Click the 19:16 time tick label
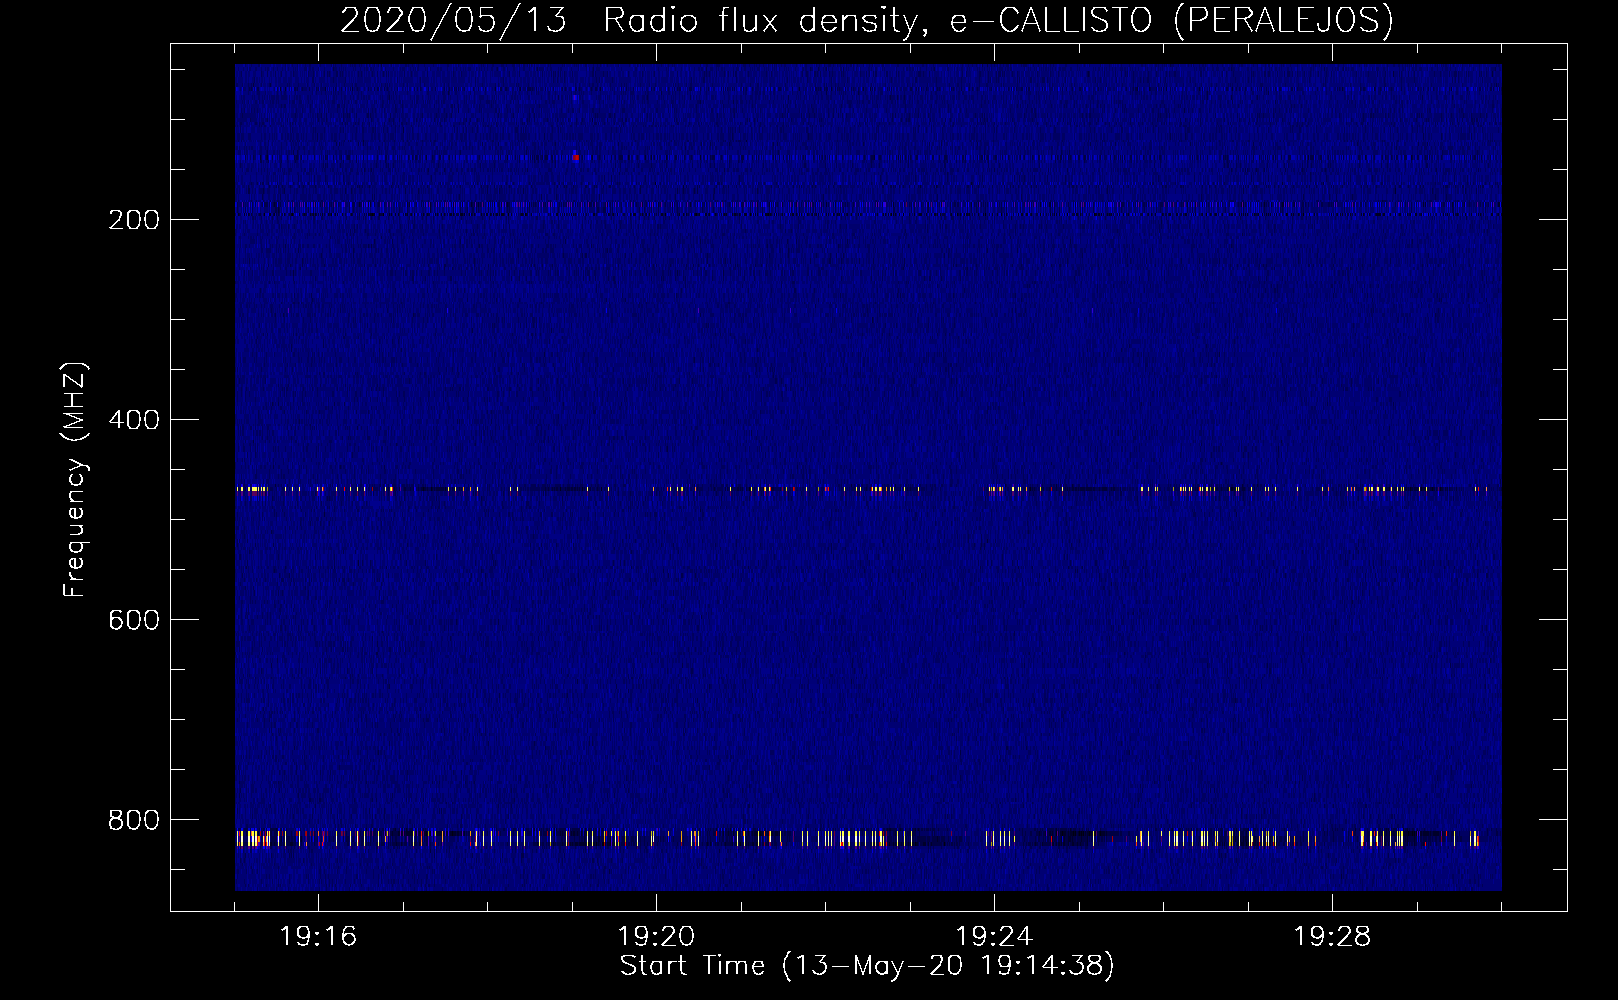The image size is (1618, 1000). click(318, 937)
